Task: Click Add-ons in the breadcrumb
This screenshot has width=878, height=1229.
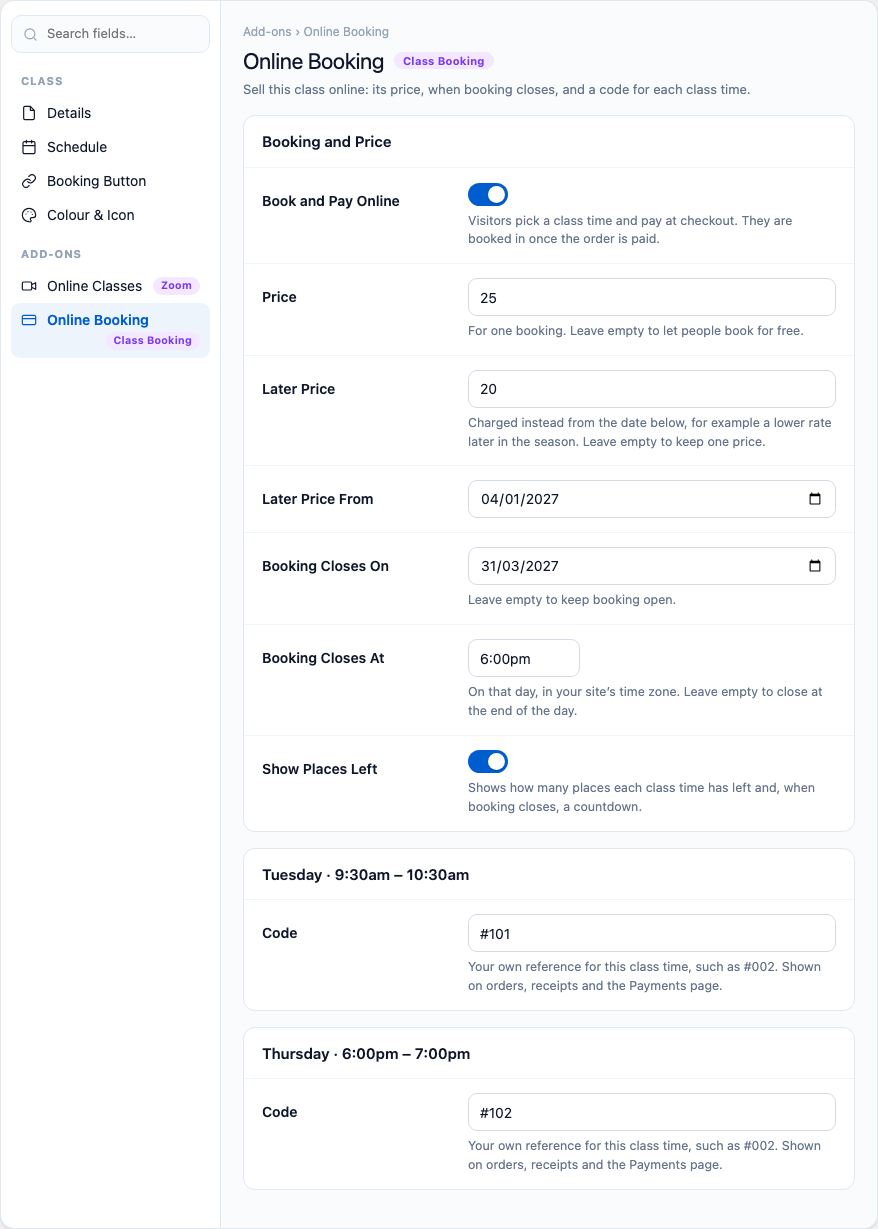Action: [x=268, y=32]
